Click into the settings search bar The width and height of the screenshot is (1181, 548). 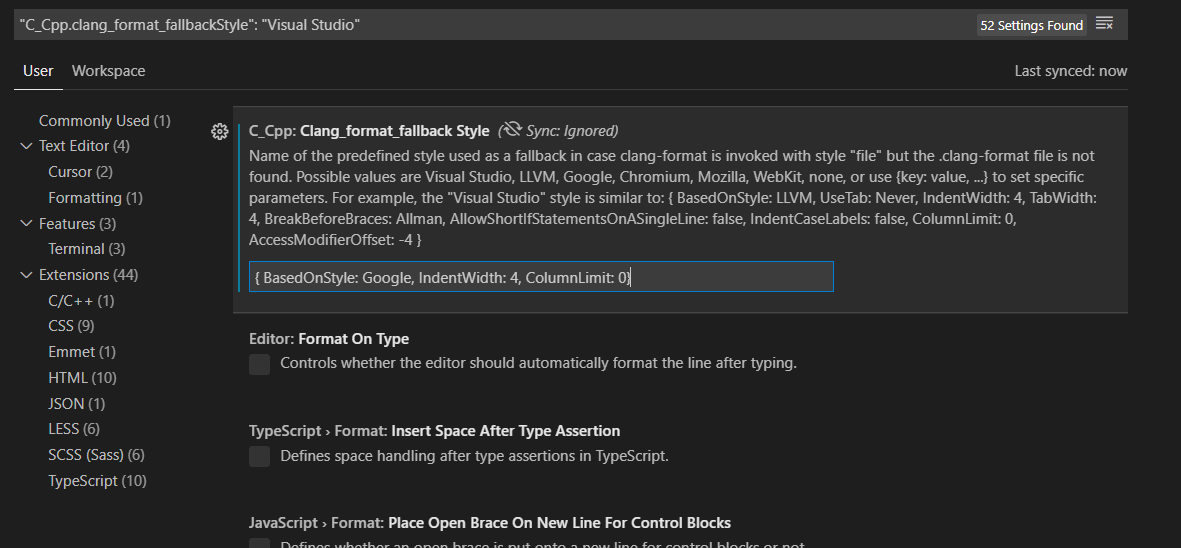[490, 24]
